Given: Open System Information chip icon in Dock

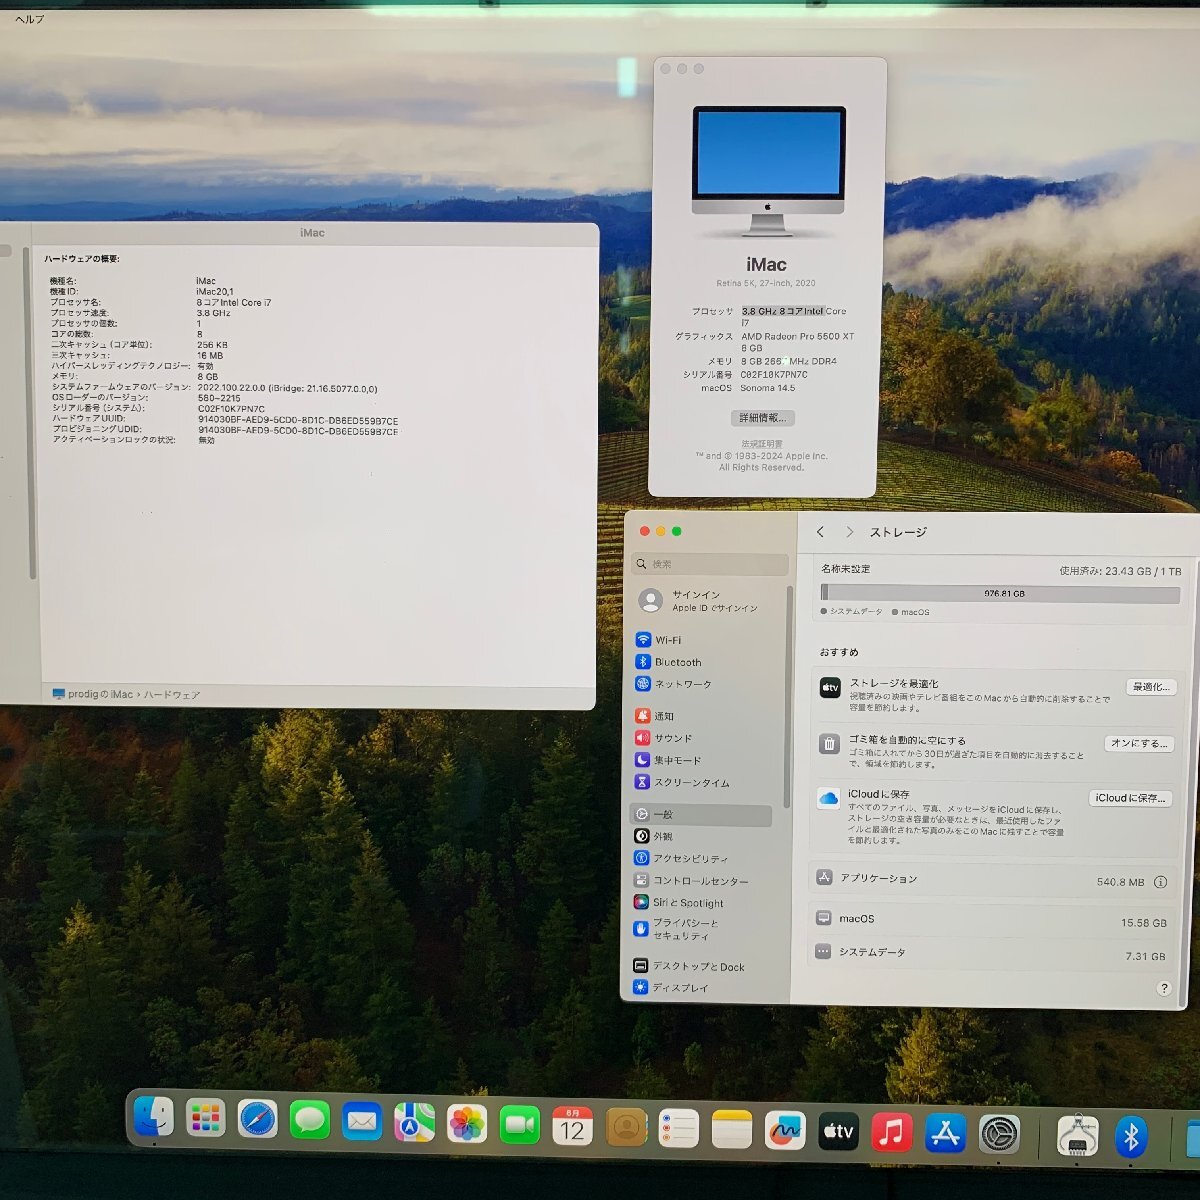Looking at the screenshot, I should coord(1077,1136).
